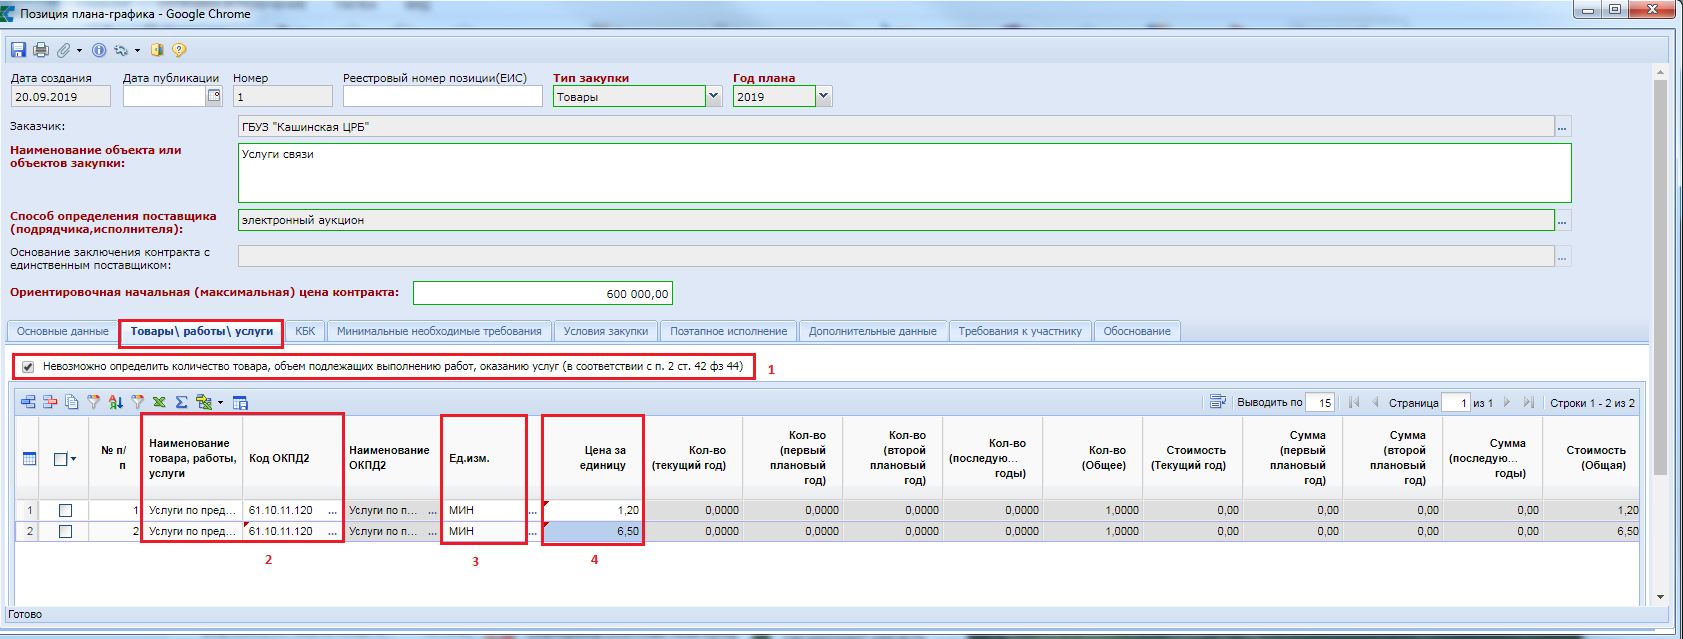Click the A-Я sort icon
Viewport: 1683px width, 639px height.
tap(116, 402)
